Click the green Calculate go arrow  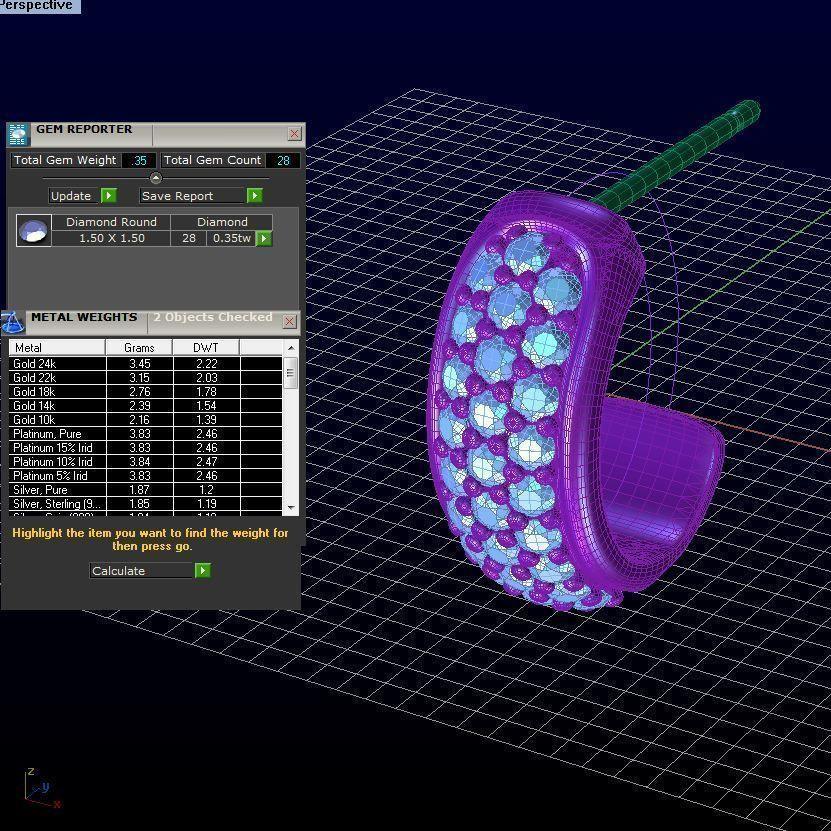203,571
